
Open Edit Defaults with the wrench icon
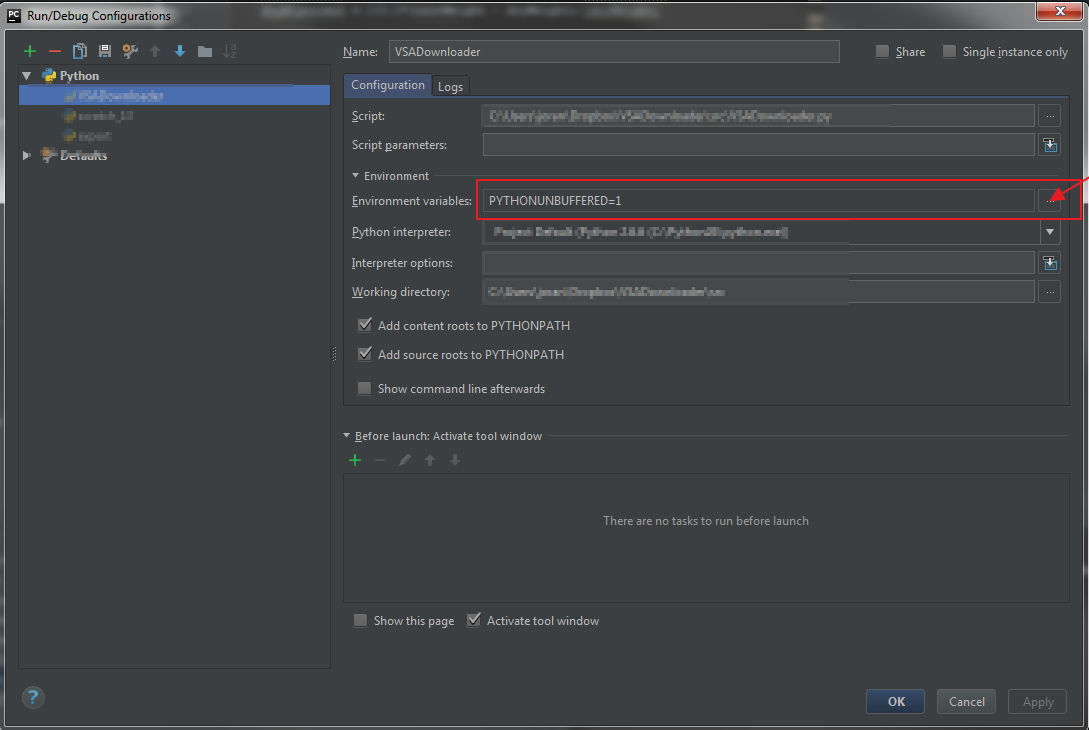point(129,50)
